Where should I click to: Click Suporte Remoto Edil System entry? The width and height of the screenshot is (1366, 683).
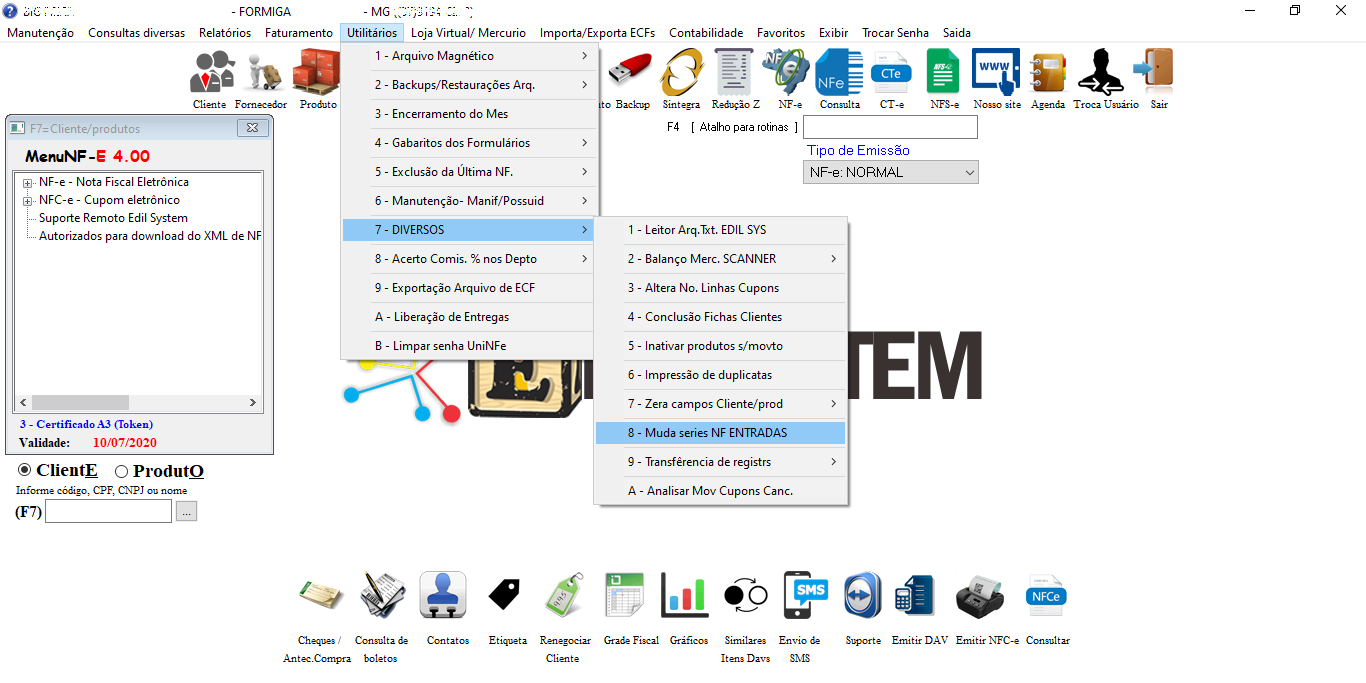[x=113, y=218]
